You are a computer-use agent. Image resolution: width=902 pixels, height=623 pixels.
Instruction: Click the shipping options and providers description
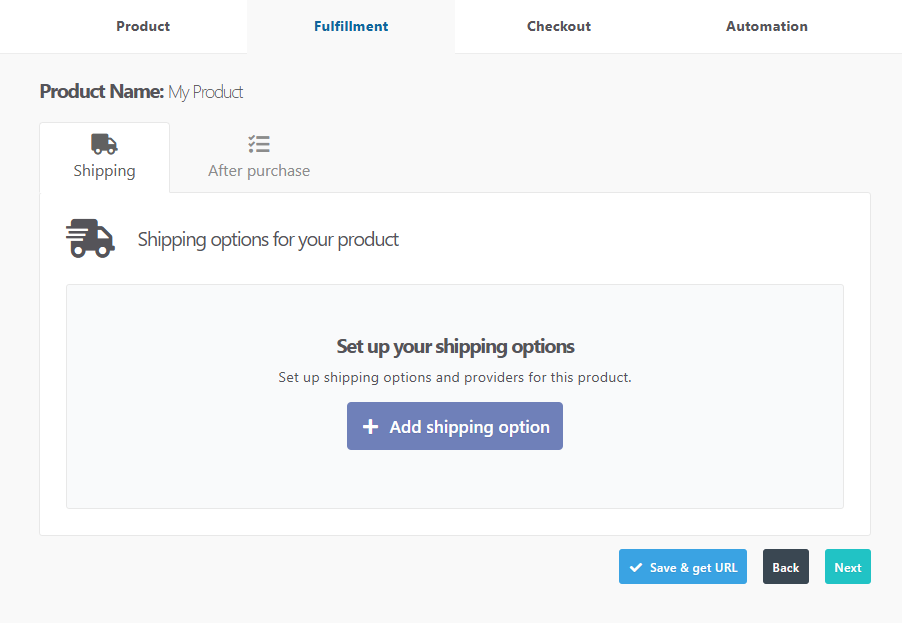pos(455,378)
